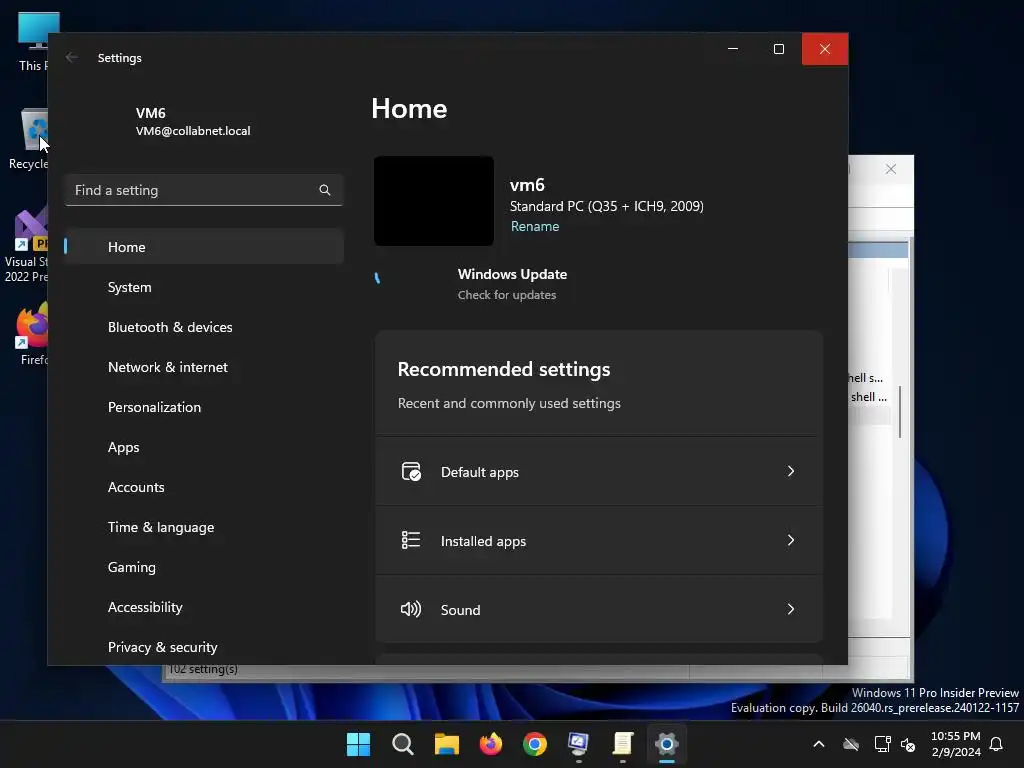Viewport: 1024px width, 768px height.
Task: Open Network & internet category
Action: (x=204, y=367)
